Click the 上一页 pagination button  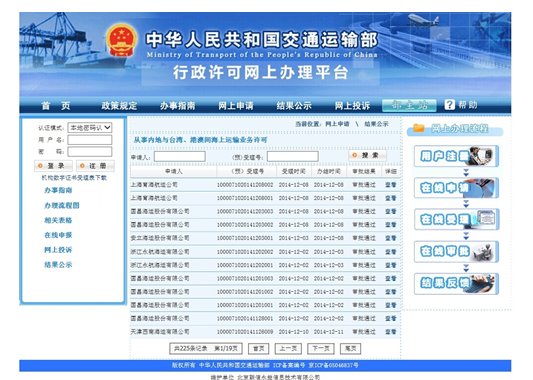coord(288,348)
